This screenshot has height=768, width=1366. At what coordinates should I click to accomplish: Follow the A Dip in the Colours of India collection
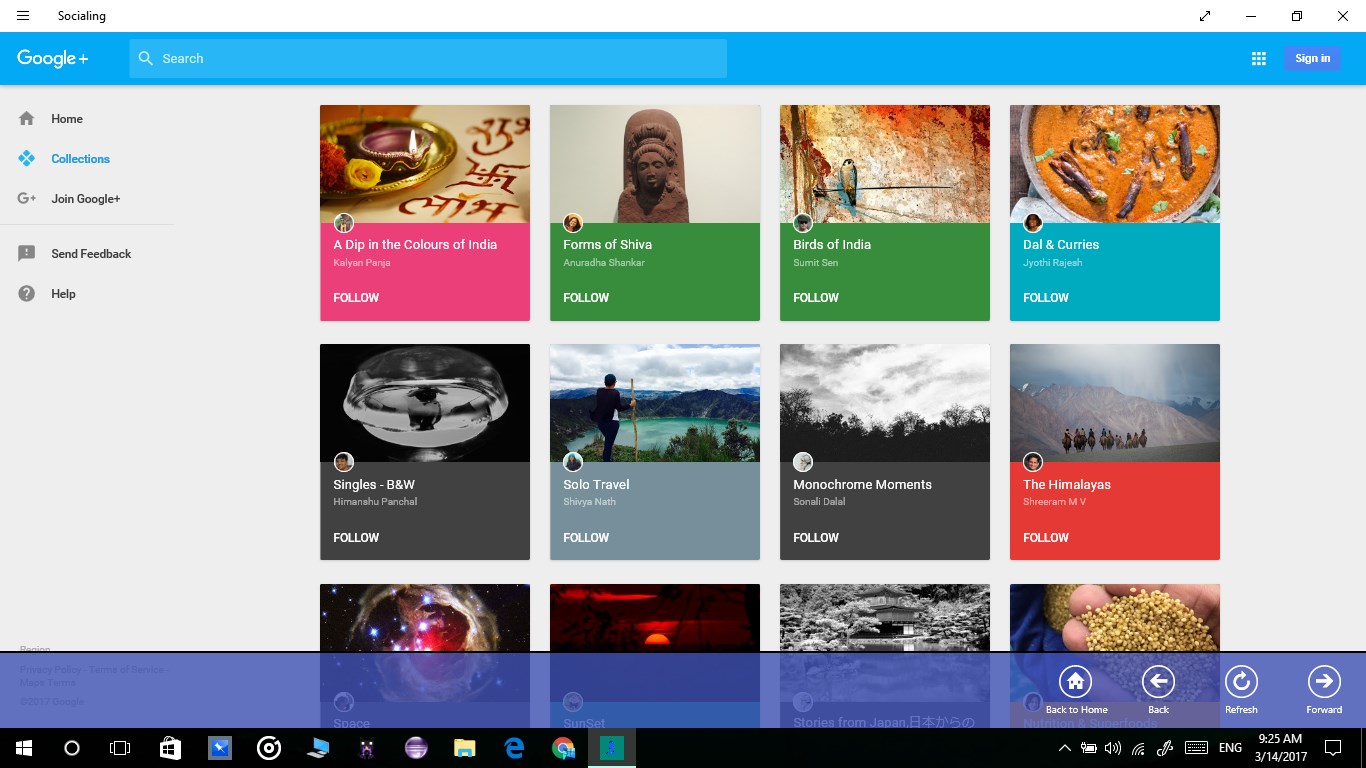click(356, 298)
